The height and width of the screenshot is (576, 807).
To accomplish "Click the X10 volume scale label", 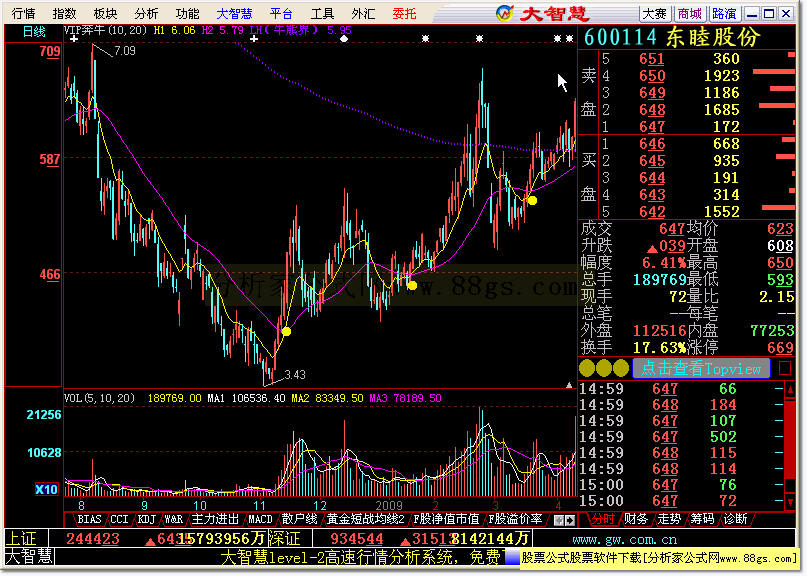I will tap(46, 489).
